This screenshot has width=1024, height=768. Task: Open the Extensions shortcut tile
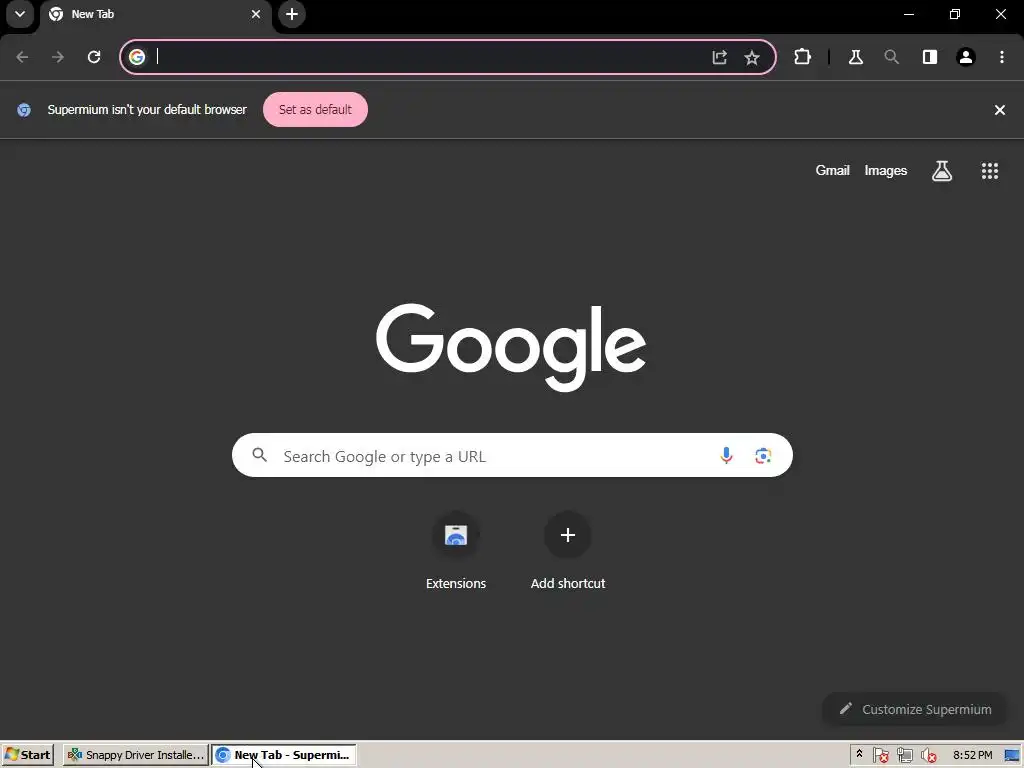point(456,552)
